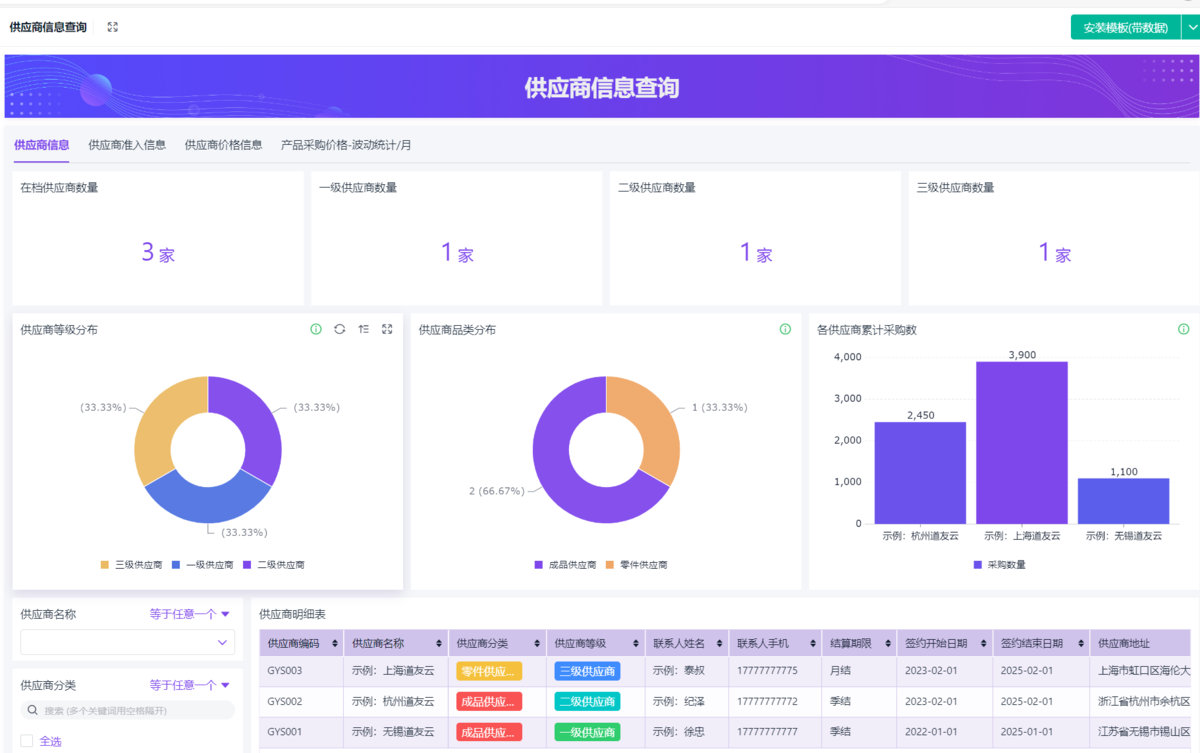Expand 供应商等级分布 chart to fullscreen
This screenshot has height=753, width=1200.
coord(387,329)
